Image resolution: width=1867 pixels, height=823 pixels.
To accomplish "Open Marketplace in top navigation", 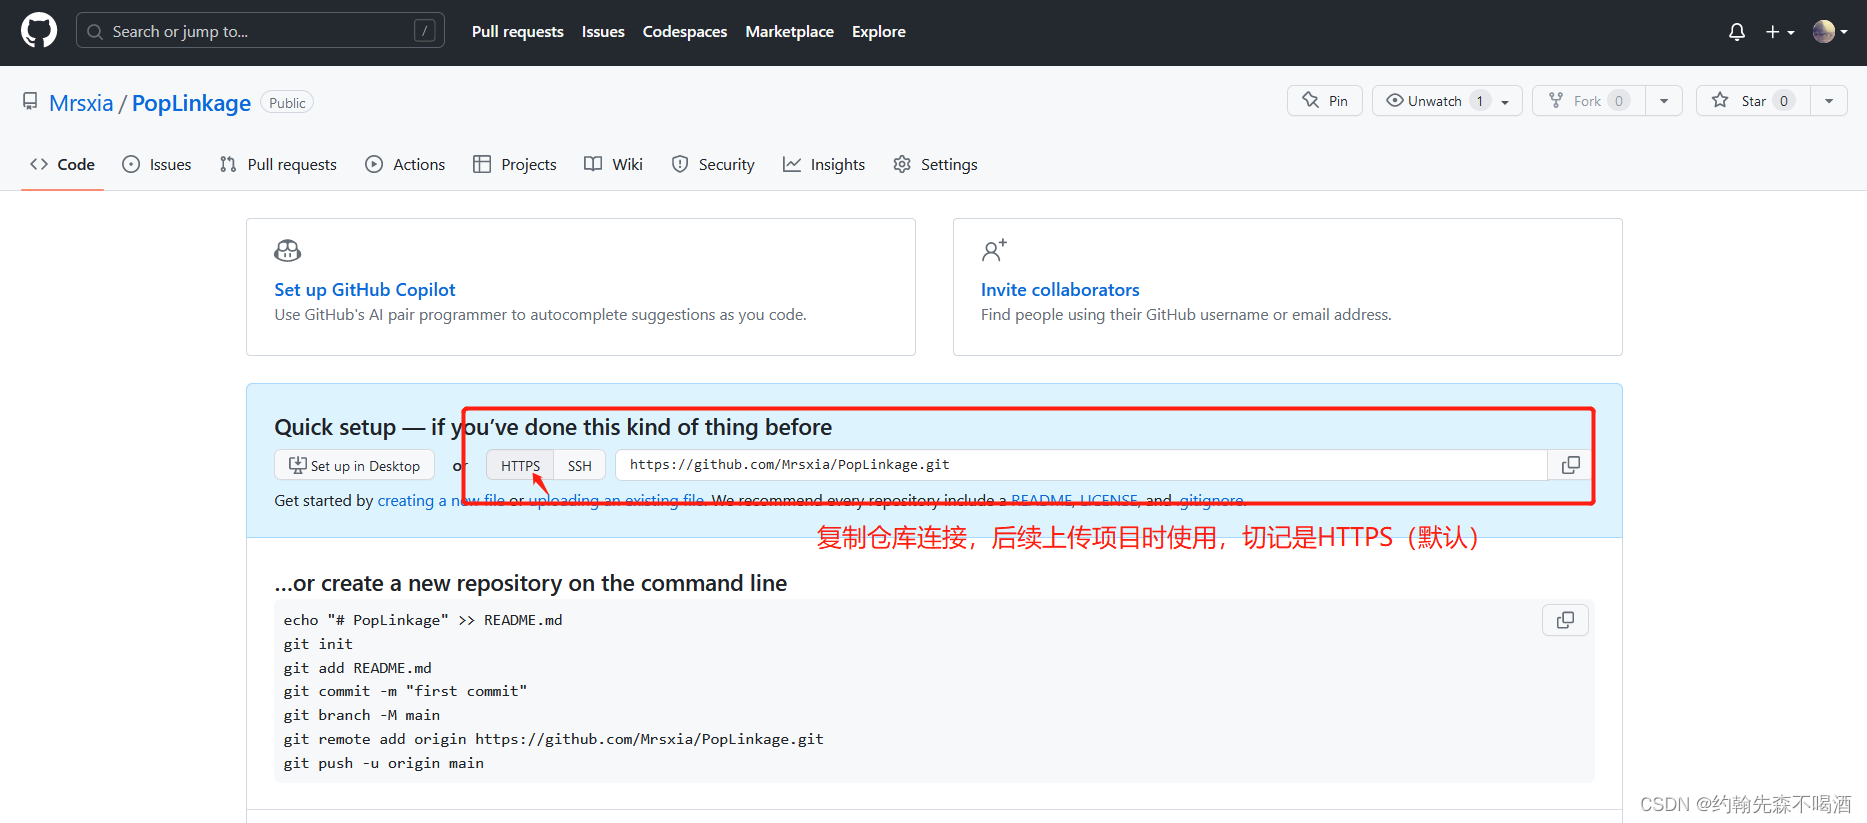I will tap(790, 32).
